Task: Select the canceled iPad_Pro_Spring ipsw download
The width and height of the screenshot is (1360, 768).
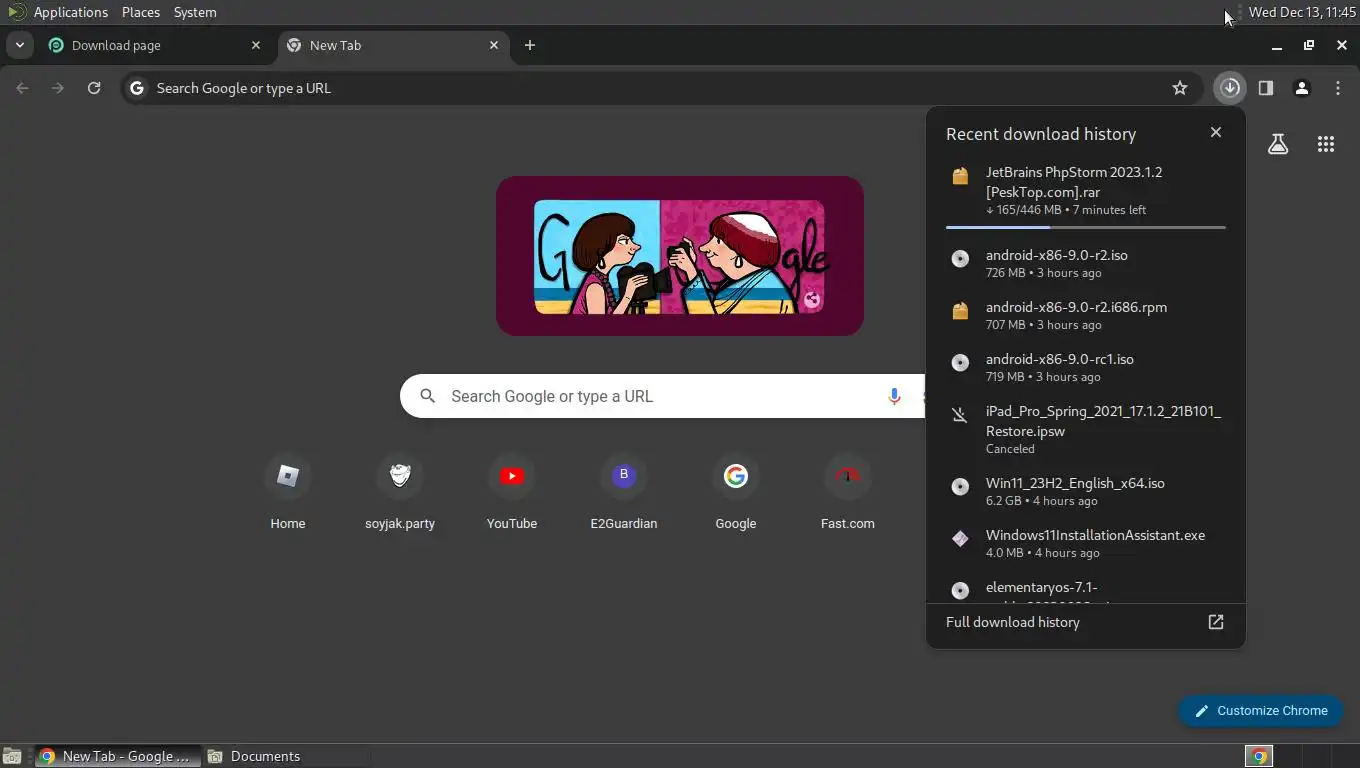Action: [x=1086, y=429]
